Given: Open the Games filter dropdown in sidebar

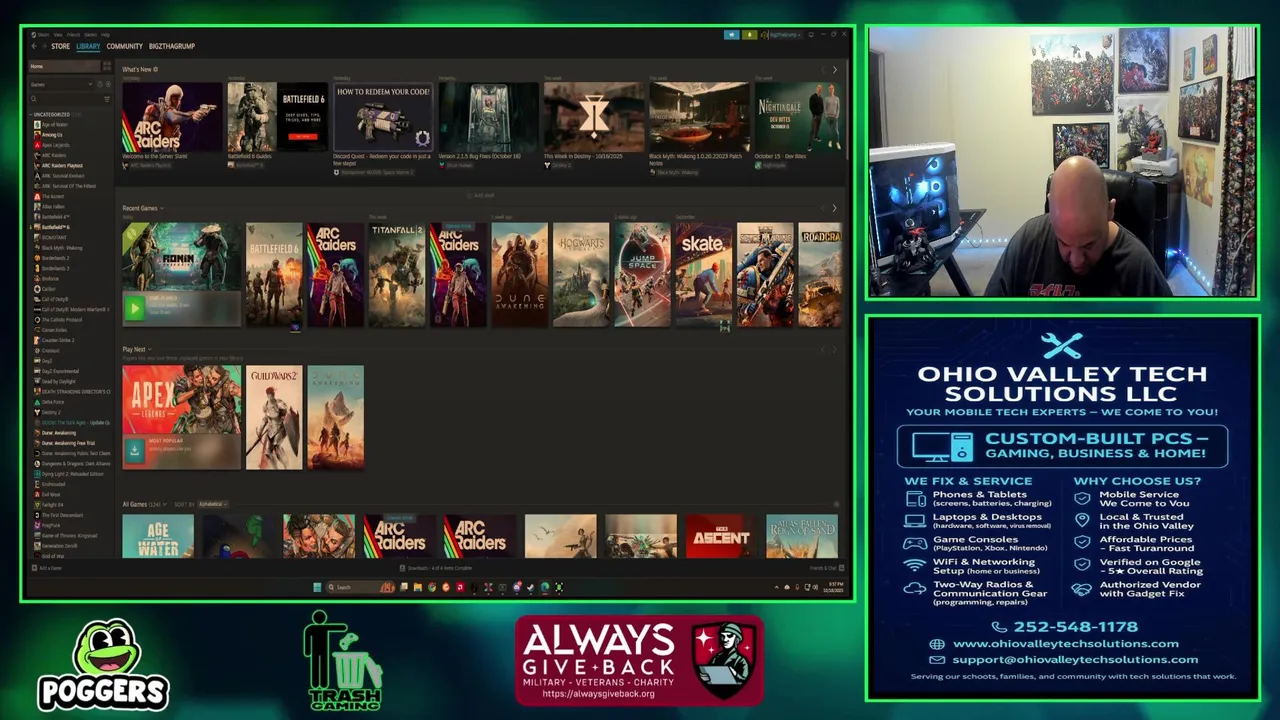Looking at the screenshot, I should click(x=62, y=84).
